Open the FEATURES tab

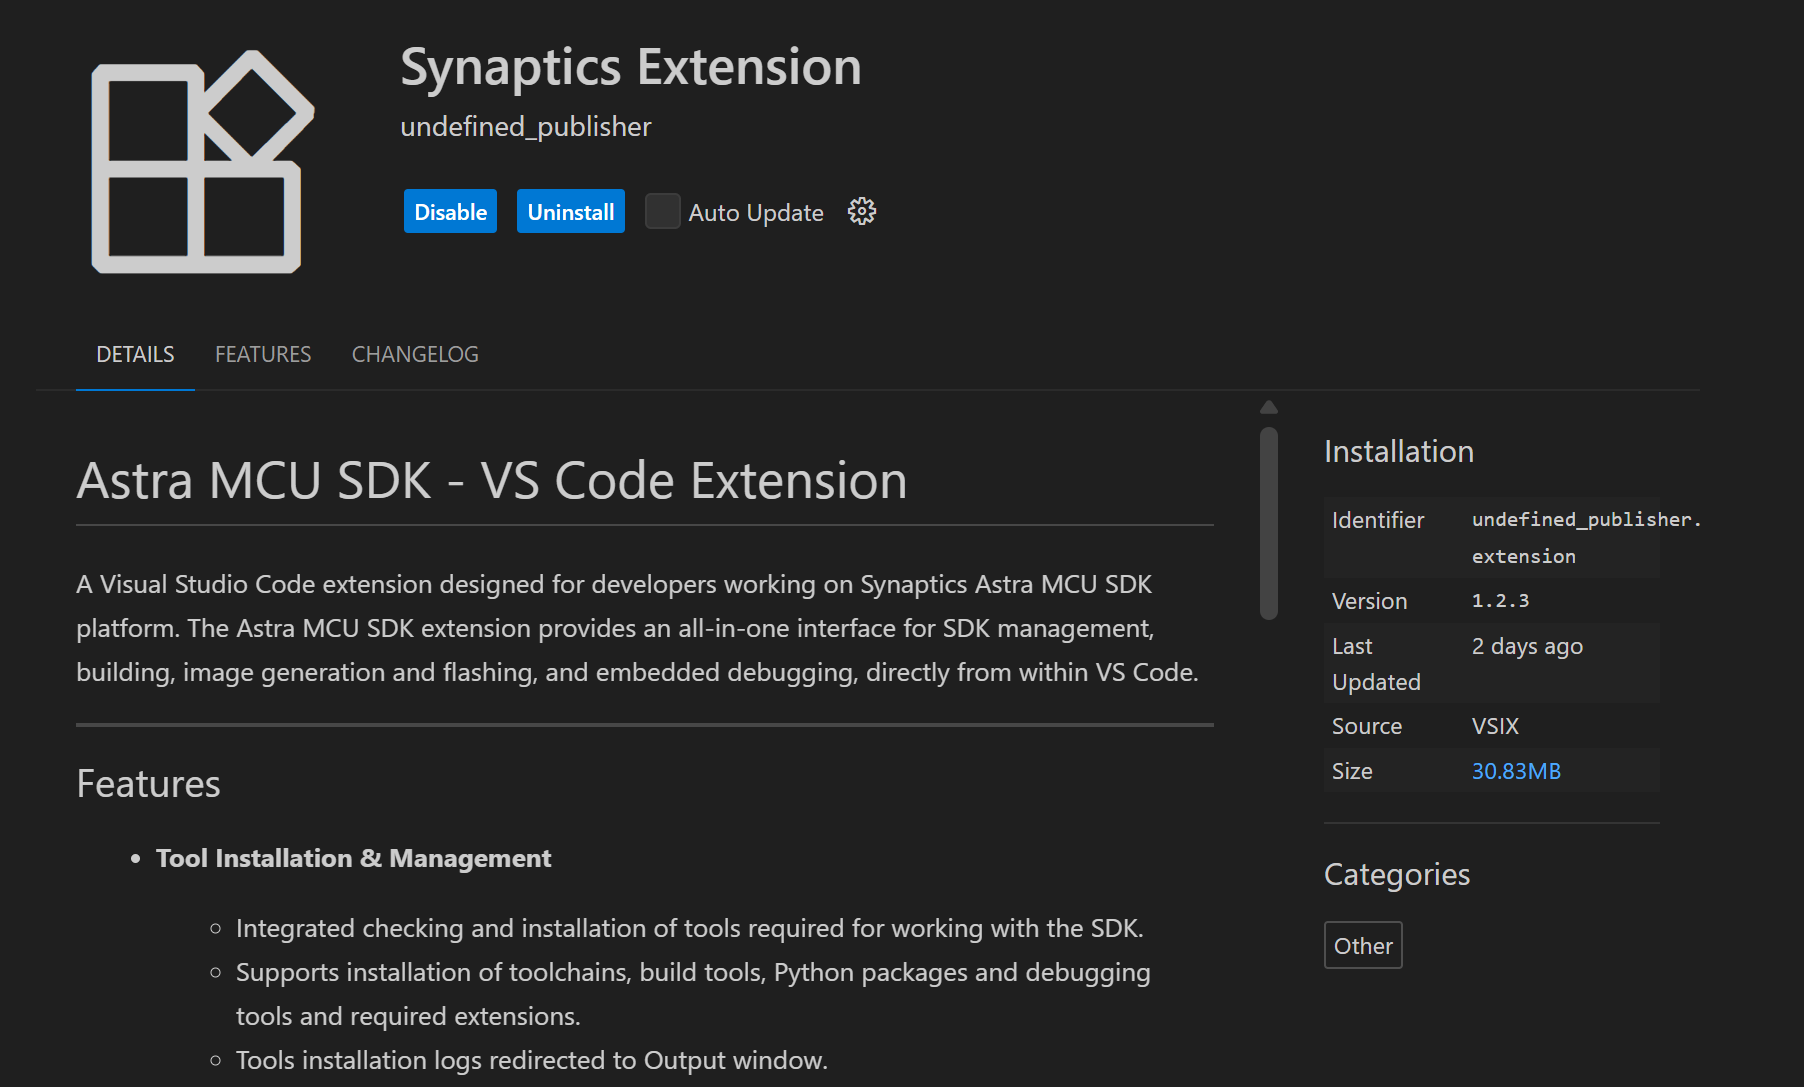click(263, 354)
